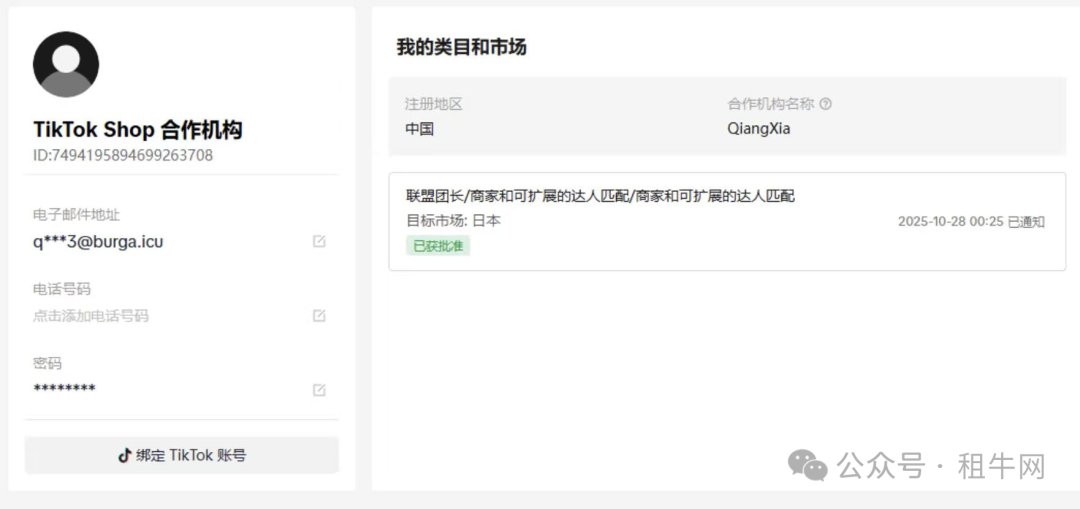Select the ID:7494195894699263708 text
This screenshot has height=509, width=1080.
pyautogui.click(x=123, y=156)
